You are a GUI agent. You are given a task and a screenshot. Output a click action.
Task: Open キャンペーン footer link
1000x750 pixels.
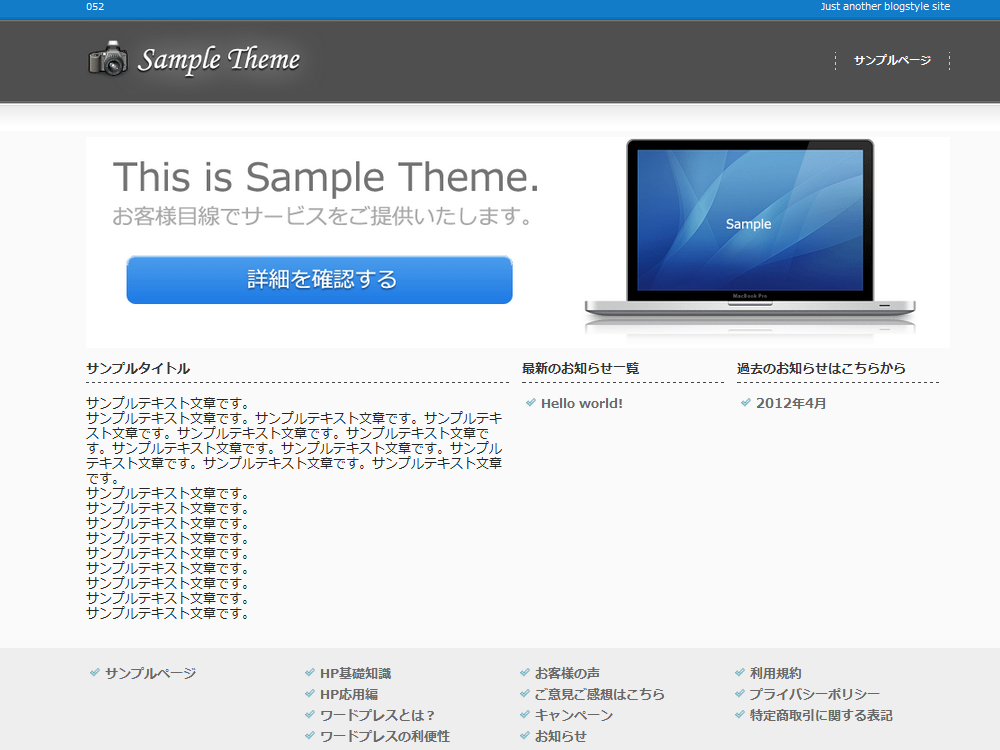574,715
